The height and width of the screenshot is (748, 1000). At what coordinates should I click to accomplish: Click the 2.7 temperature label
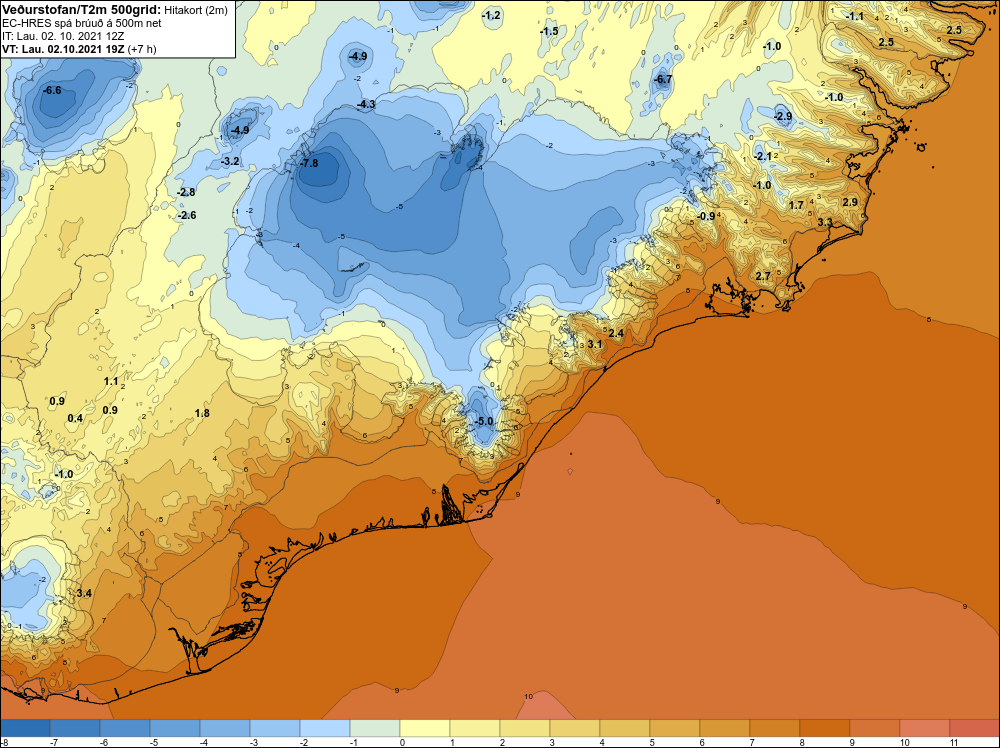tap(763, 276)
